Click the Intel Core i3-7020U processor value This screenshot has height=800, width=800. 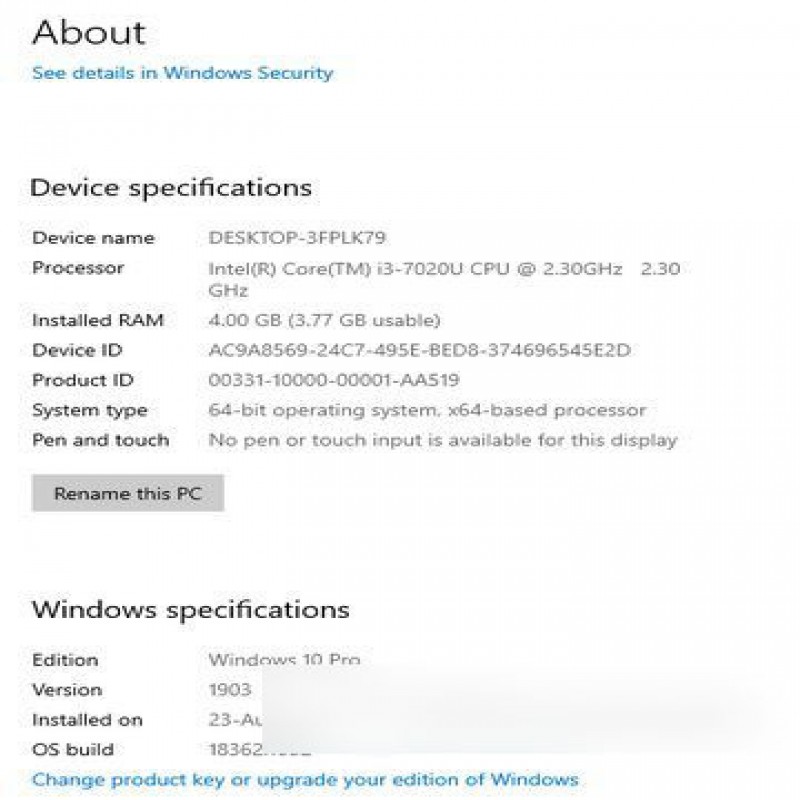(x=444, y=279)
